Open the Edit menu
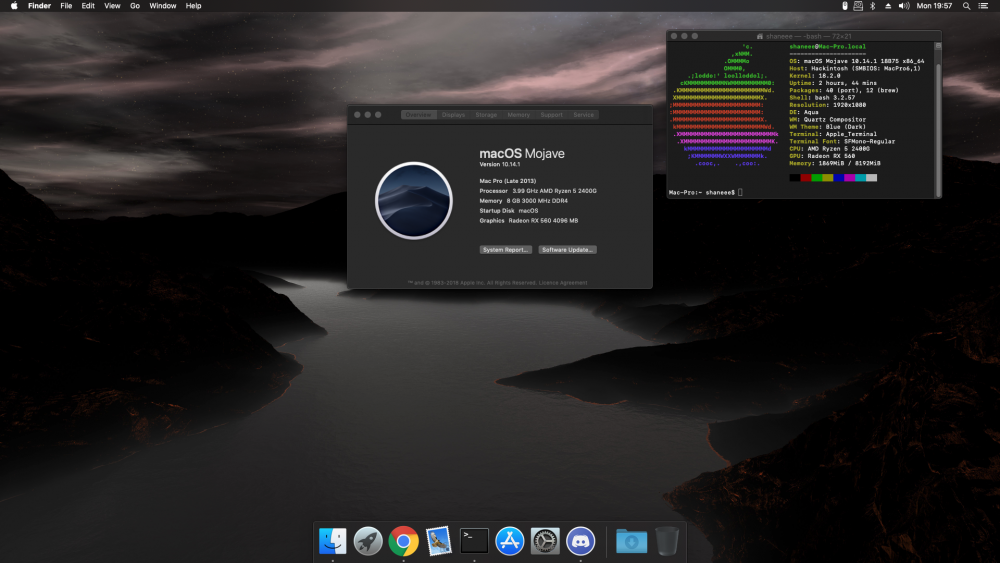This screenshot has height=563, width=1000. point(88,6)
